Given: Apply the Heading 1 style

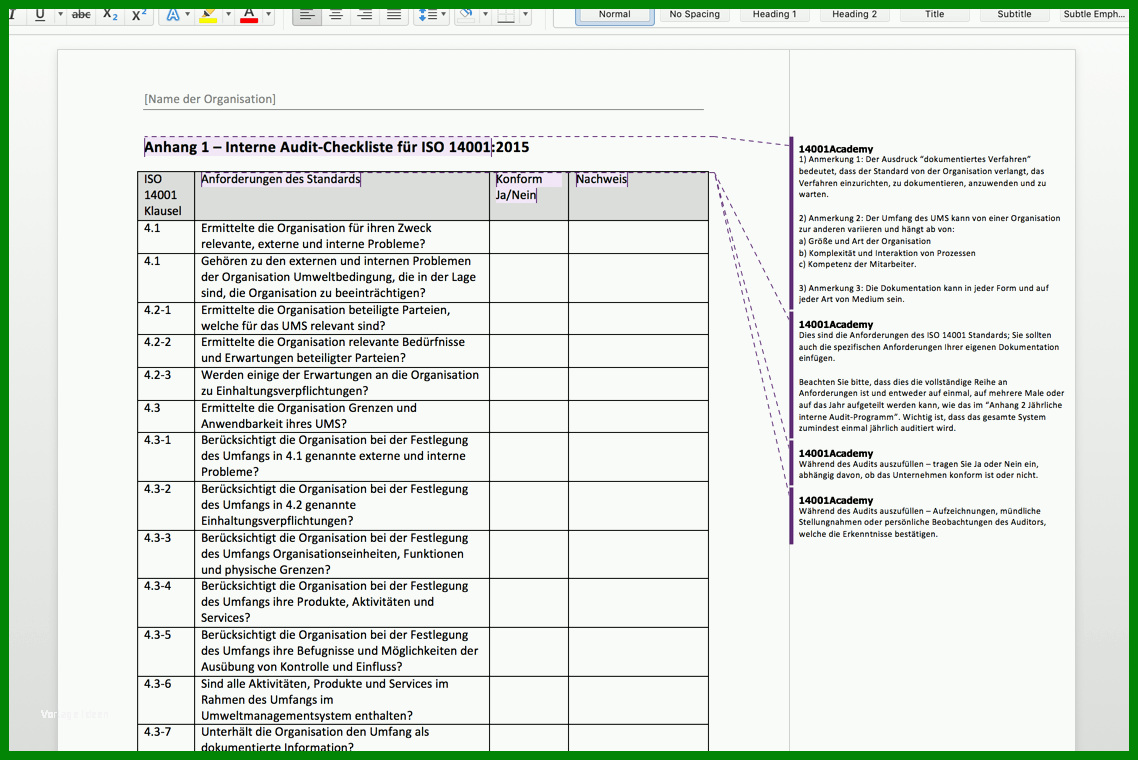Looking at the screenshot, I should pos(774,15).
